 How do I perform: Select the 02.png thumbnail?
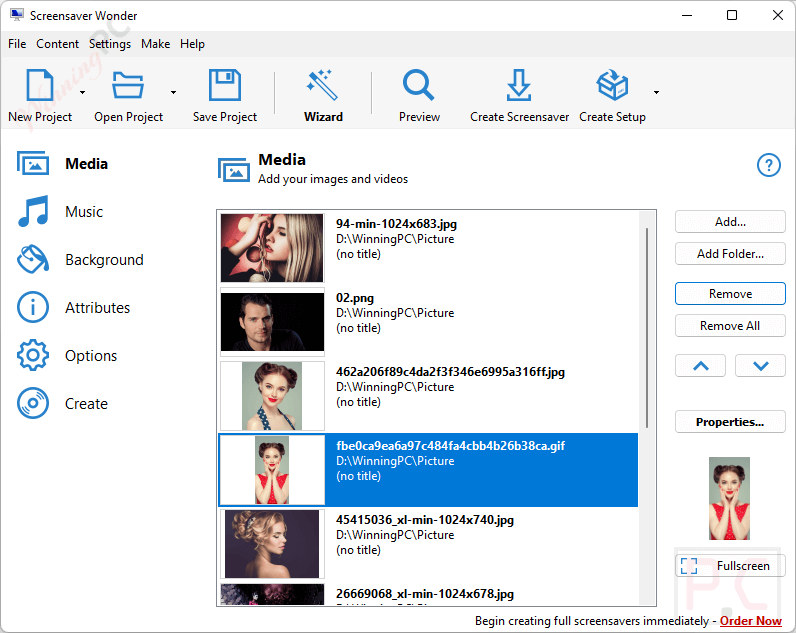click(x=272, y=322)
